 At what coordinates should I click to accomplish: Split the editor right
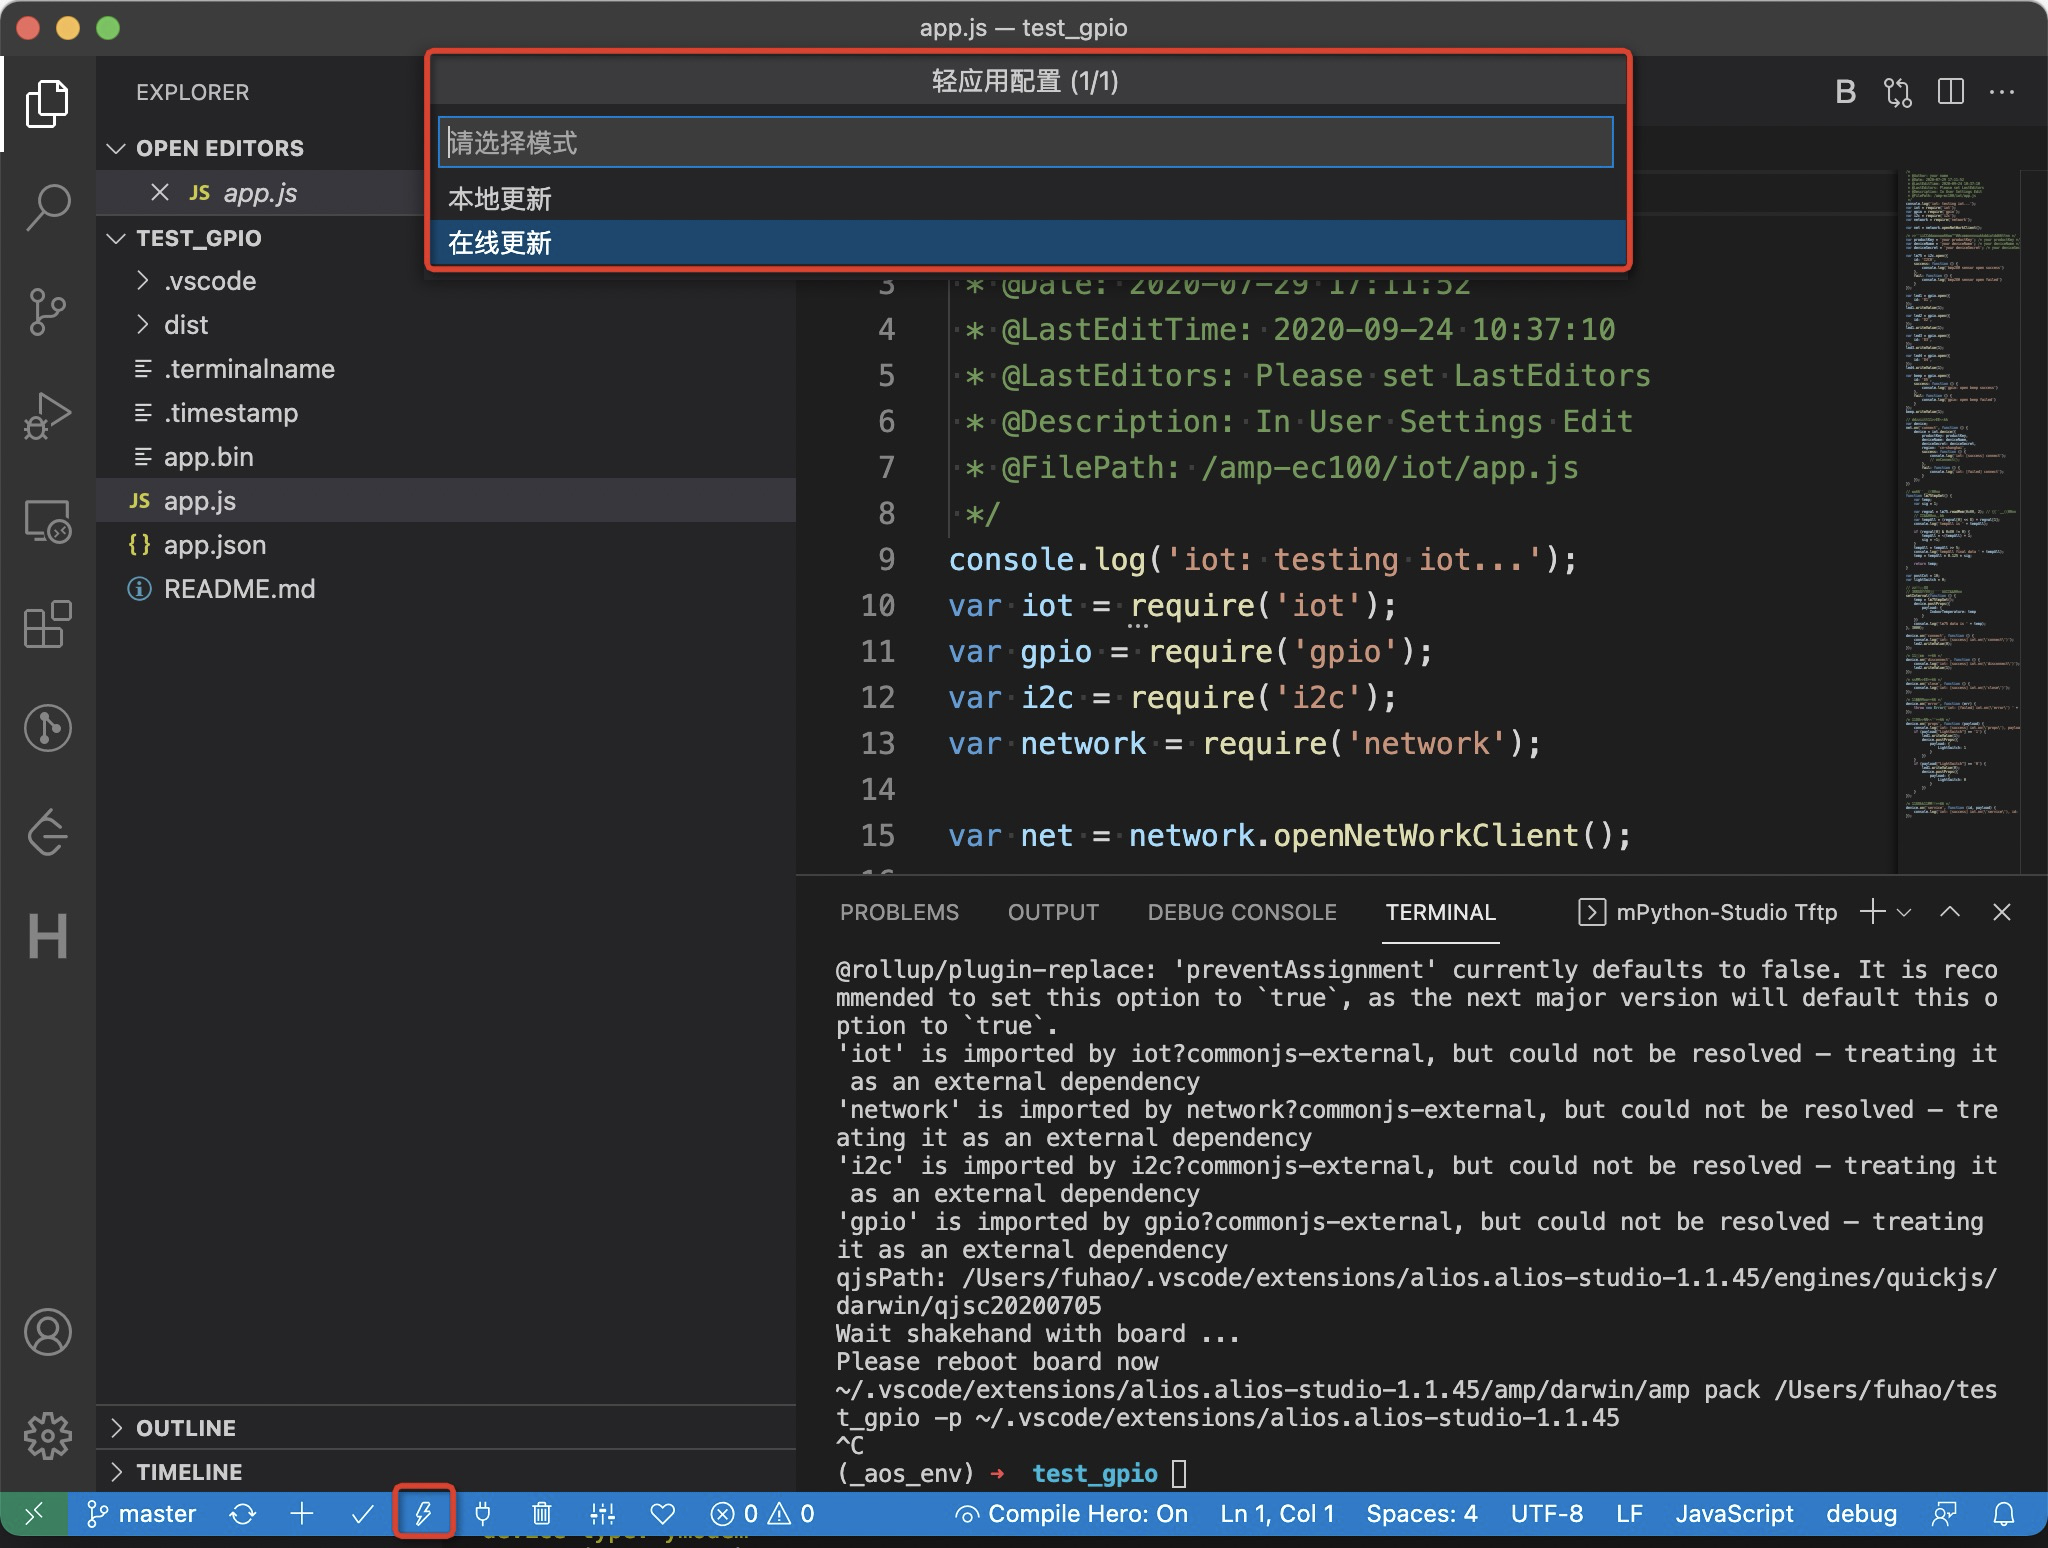coord(1950,92)
